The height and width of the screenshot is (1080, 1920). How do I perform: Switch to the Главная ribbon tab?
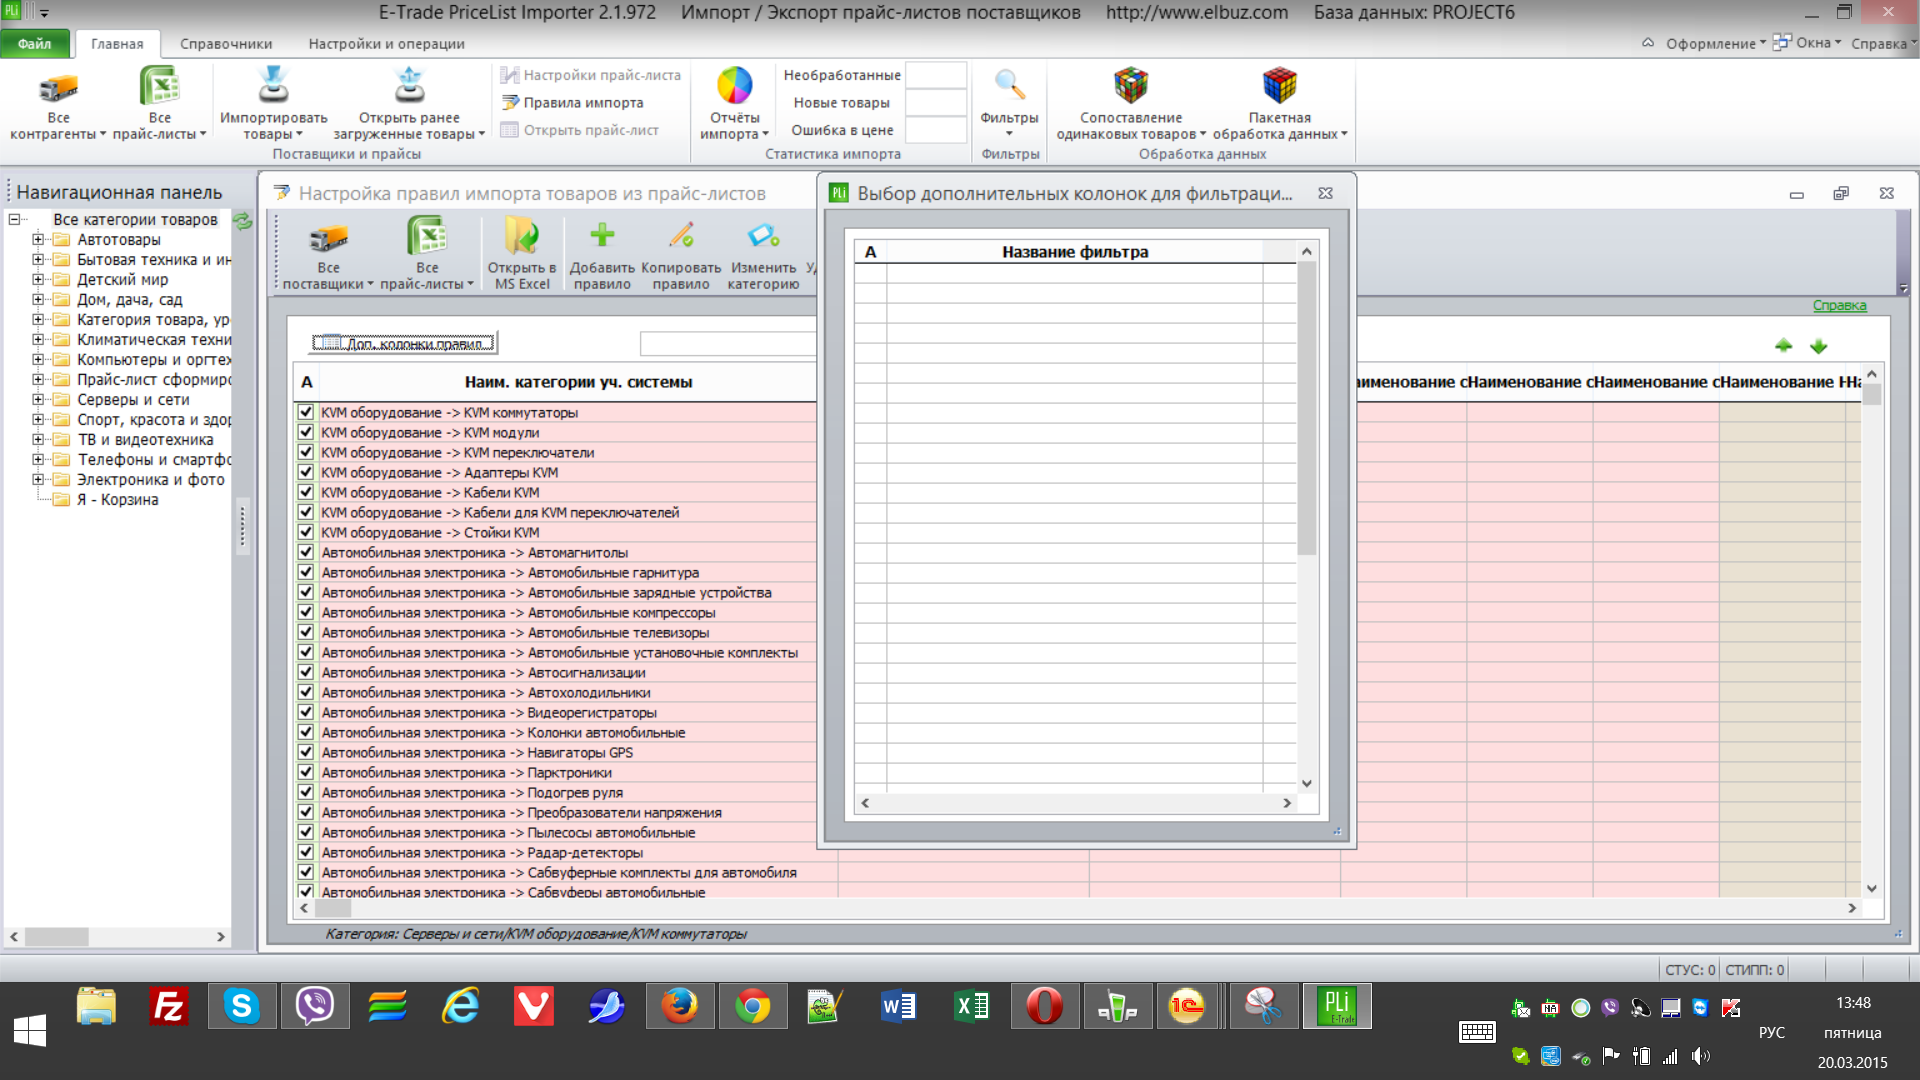117,43
